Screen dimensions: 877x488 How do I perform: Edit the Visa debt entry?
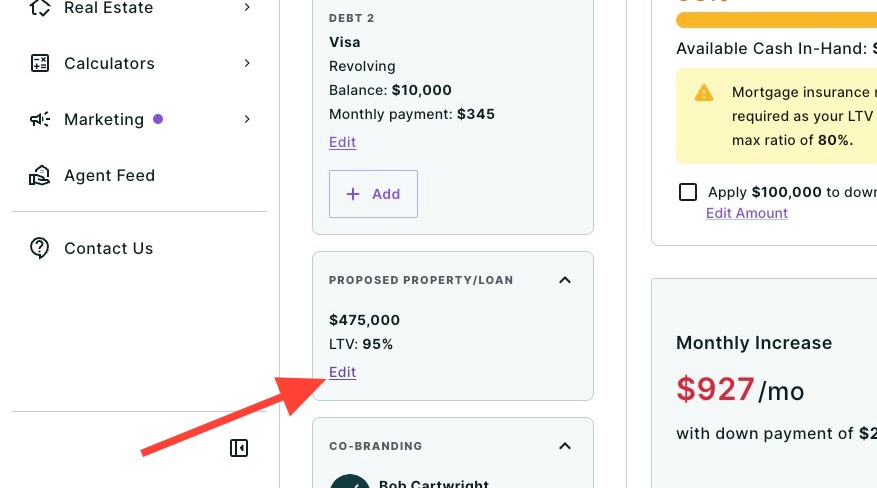[x=342, y=142]
